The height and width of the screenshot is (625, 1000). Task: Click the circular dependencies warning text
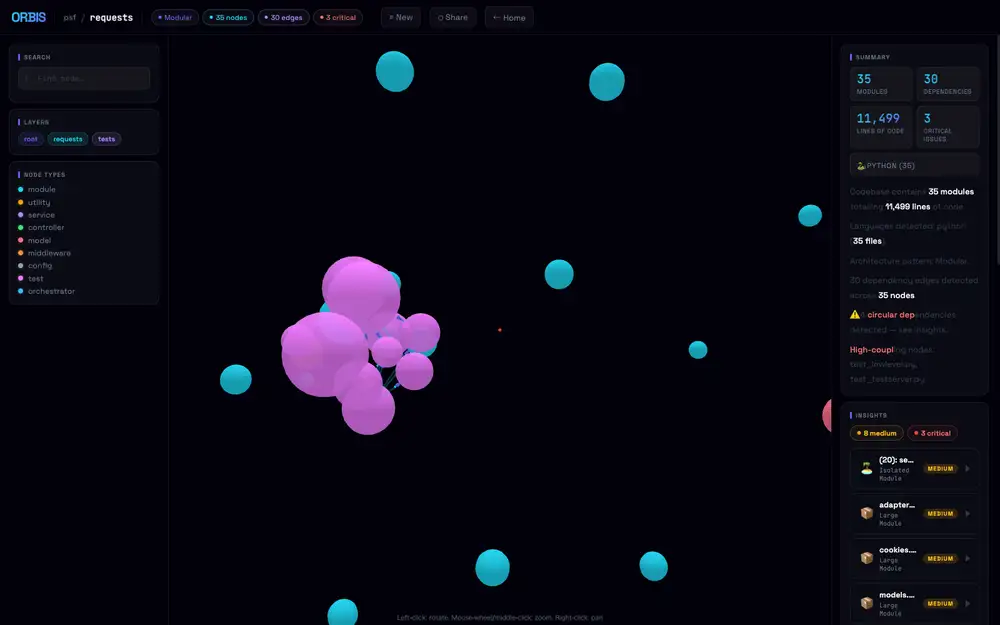tap(911, 314)
